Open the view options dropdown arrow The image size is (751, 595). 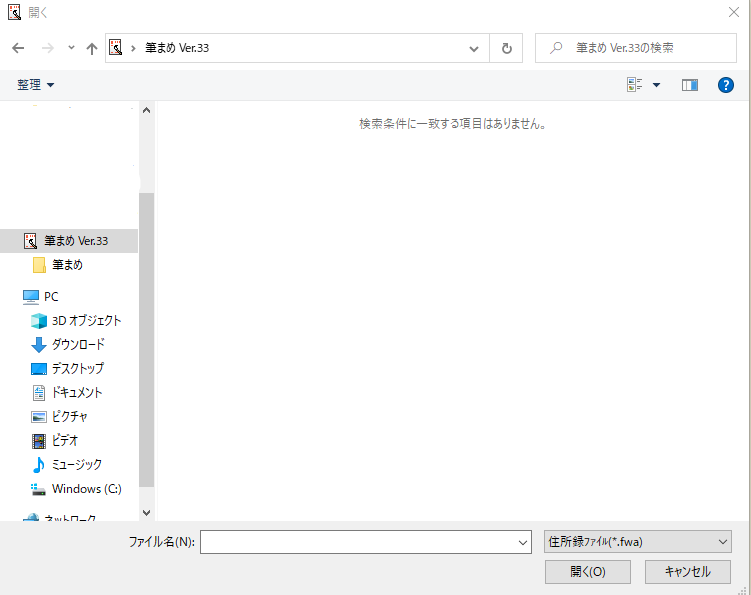click(x=657, y=85)
